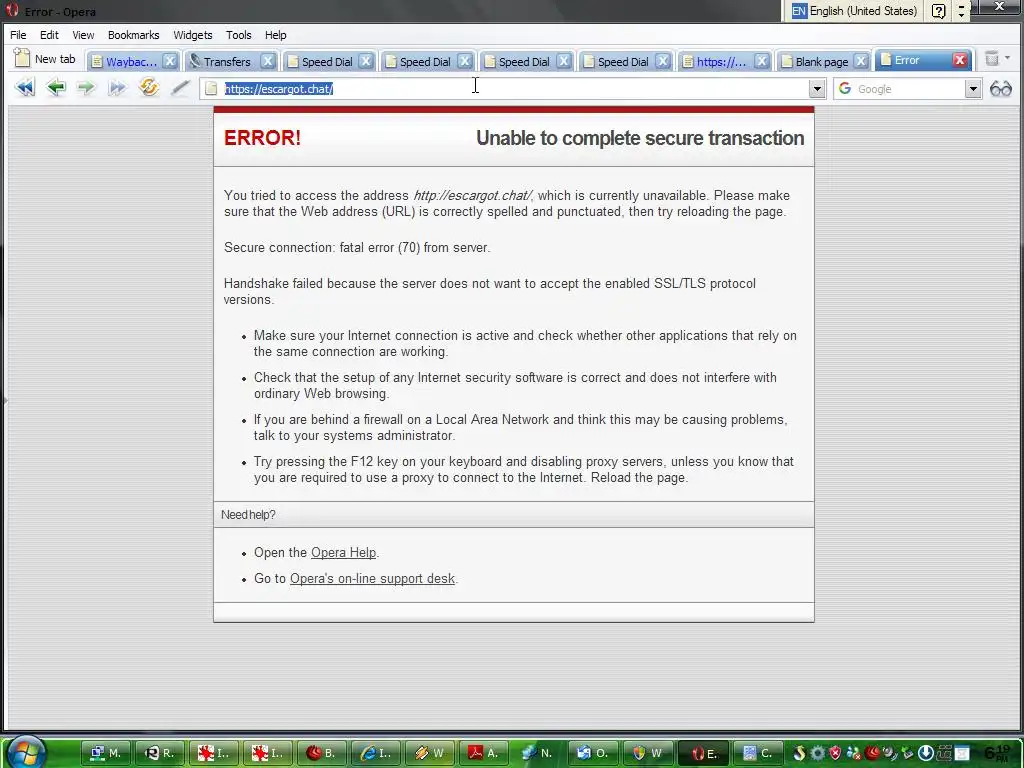
Task: Click the wand (pencil) icon in the toolbar
Action: [x=180, y=88]
